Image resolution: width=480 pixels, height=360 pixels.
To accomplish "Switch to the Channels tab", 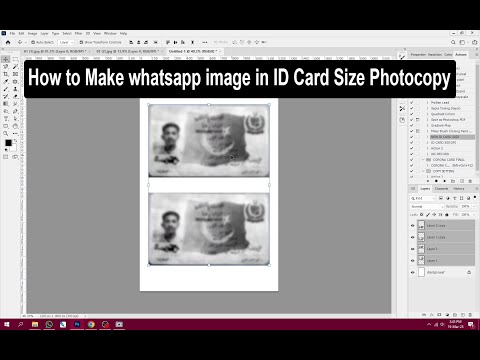I will (x=441, y=189).
